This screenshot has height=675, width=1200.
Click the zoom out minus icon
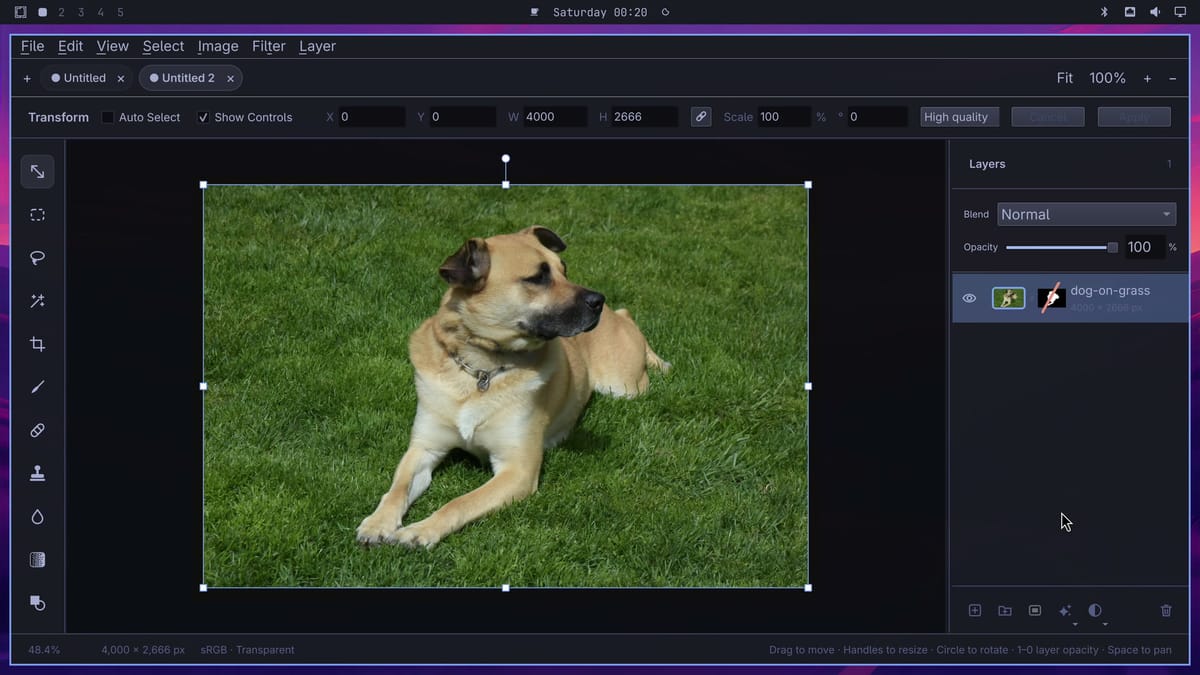(1172, 78)
